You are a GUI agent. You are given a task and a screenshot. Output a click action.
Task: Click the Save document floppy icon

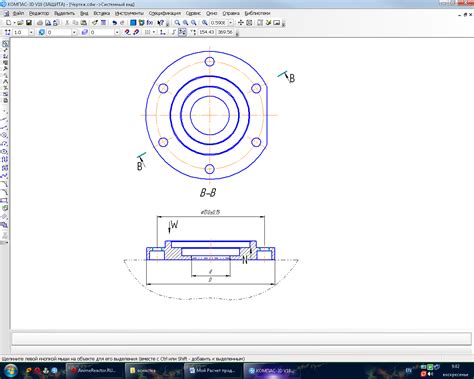pos(29,23)
